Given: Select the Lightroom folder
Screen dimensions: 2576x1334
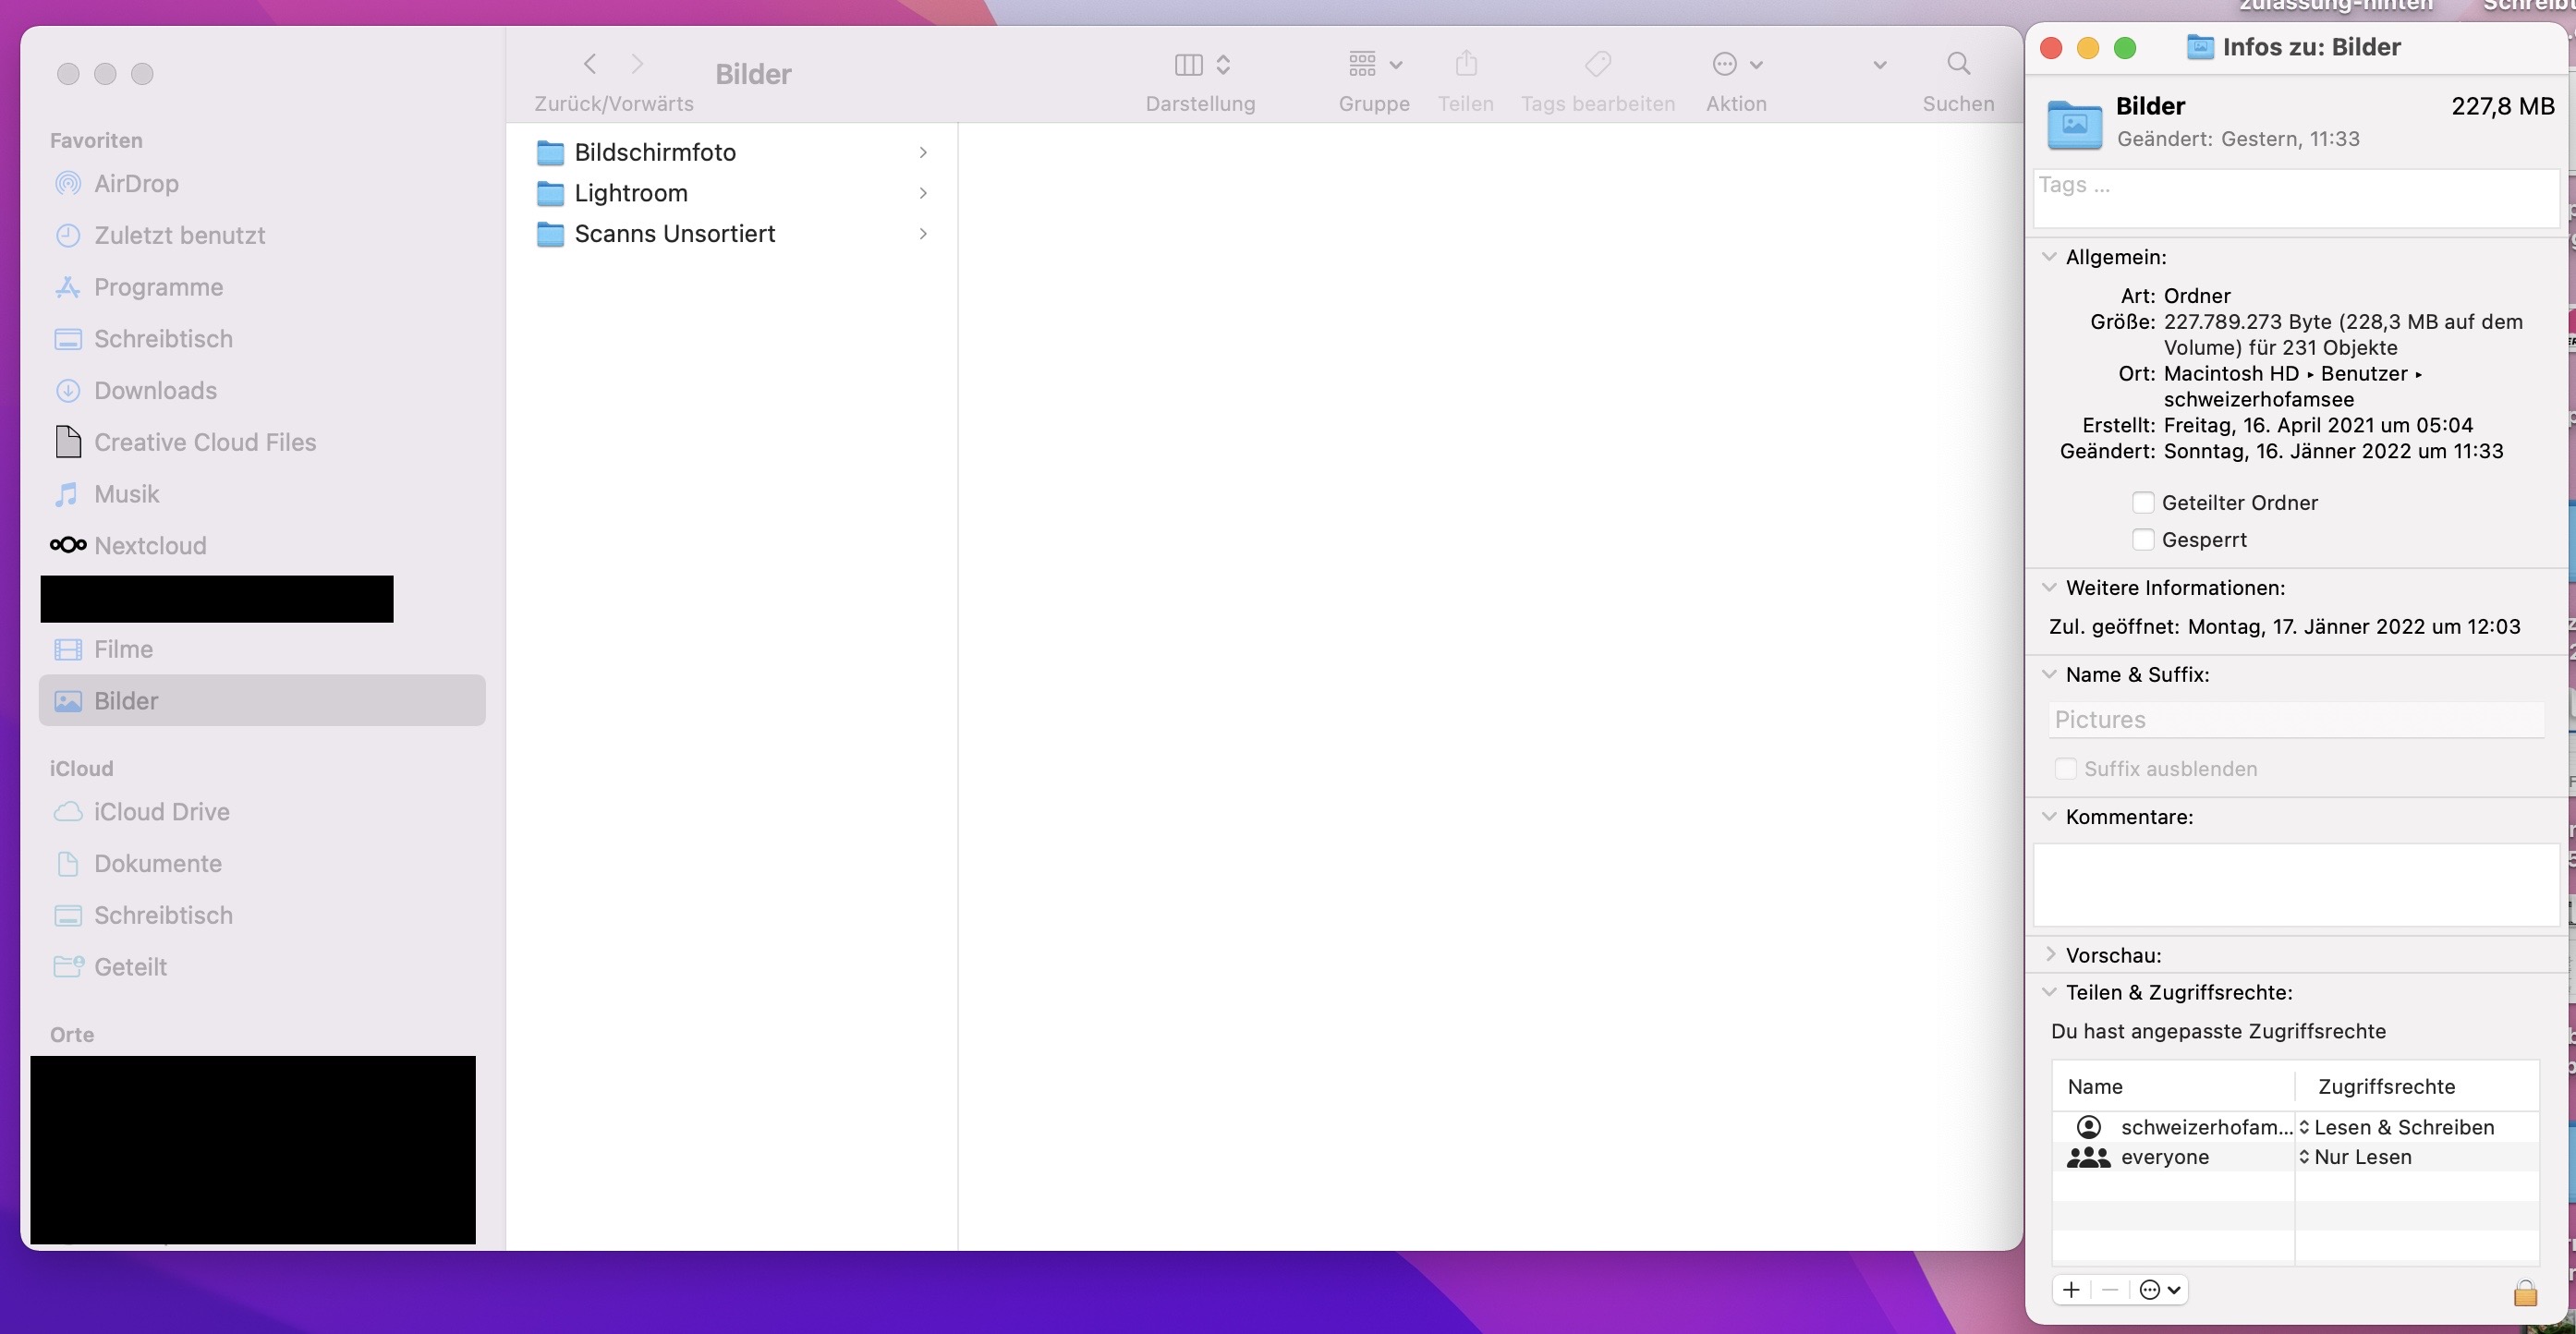Looking at the screenshot, I should point(631,193).
